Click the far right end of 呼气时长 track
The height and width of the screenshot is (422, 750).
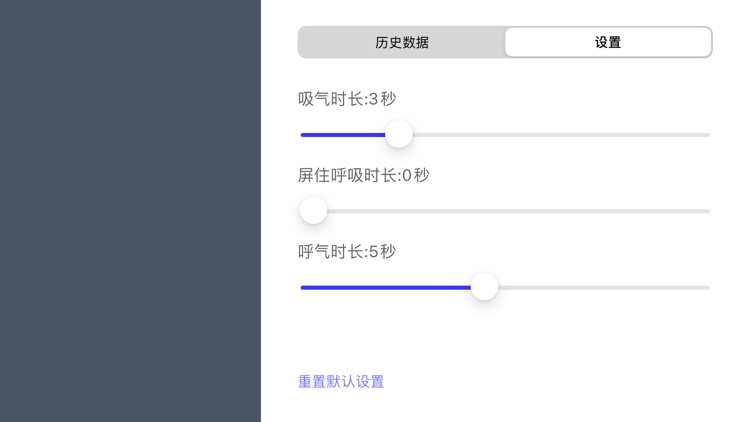tap(706, 287)
